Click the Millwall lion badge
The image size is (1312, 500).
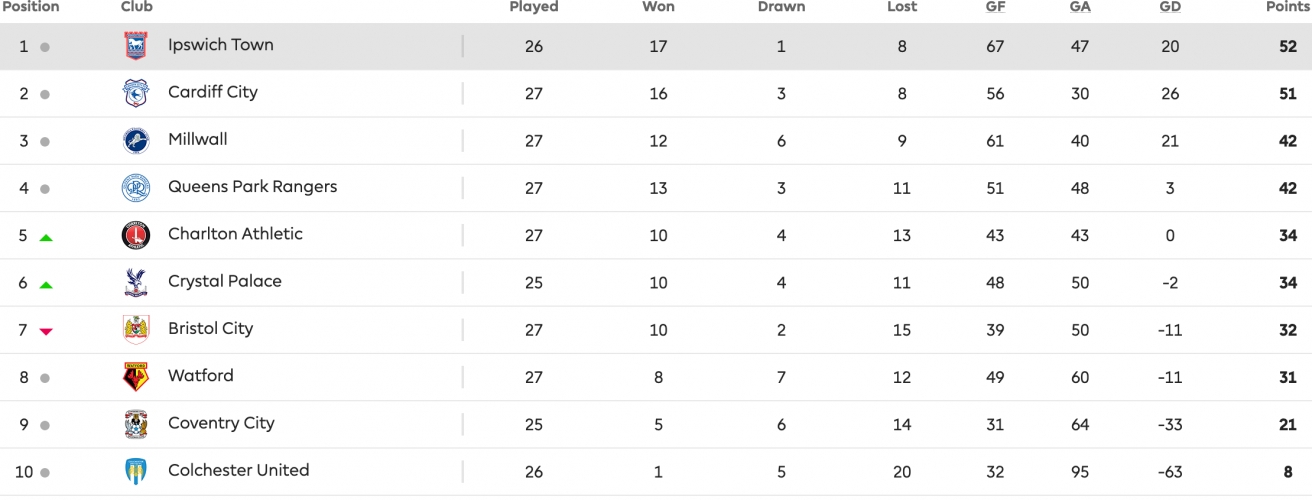[x=136, y=140]
